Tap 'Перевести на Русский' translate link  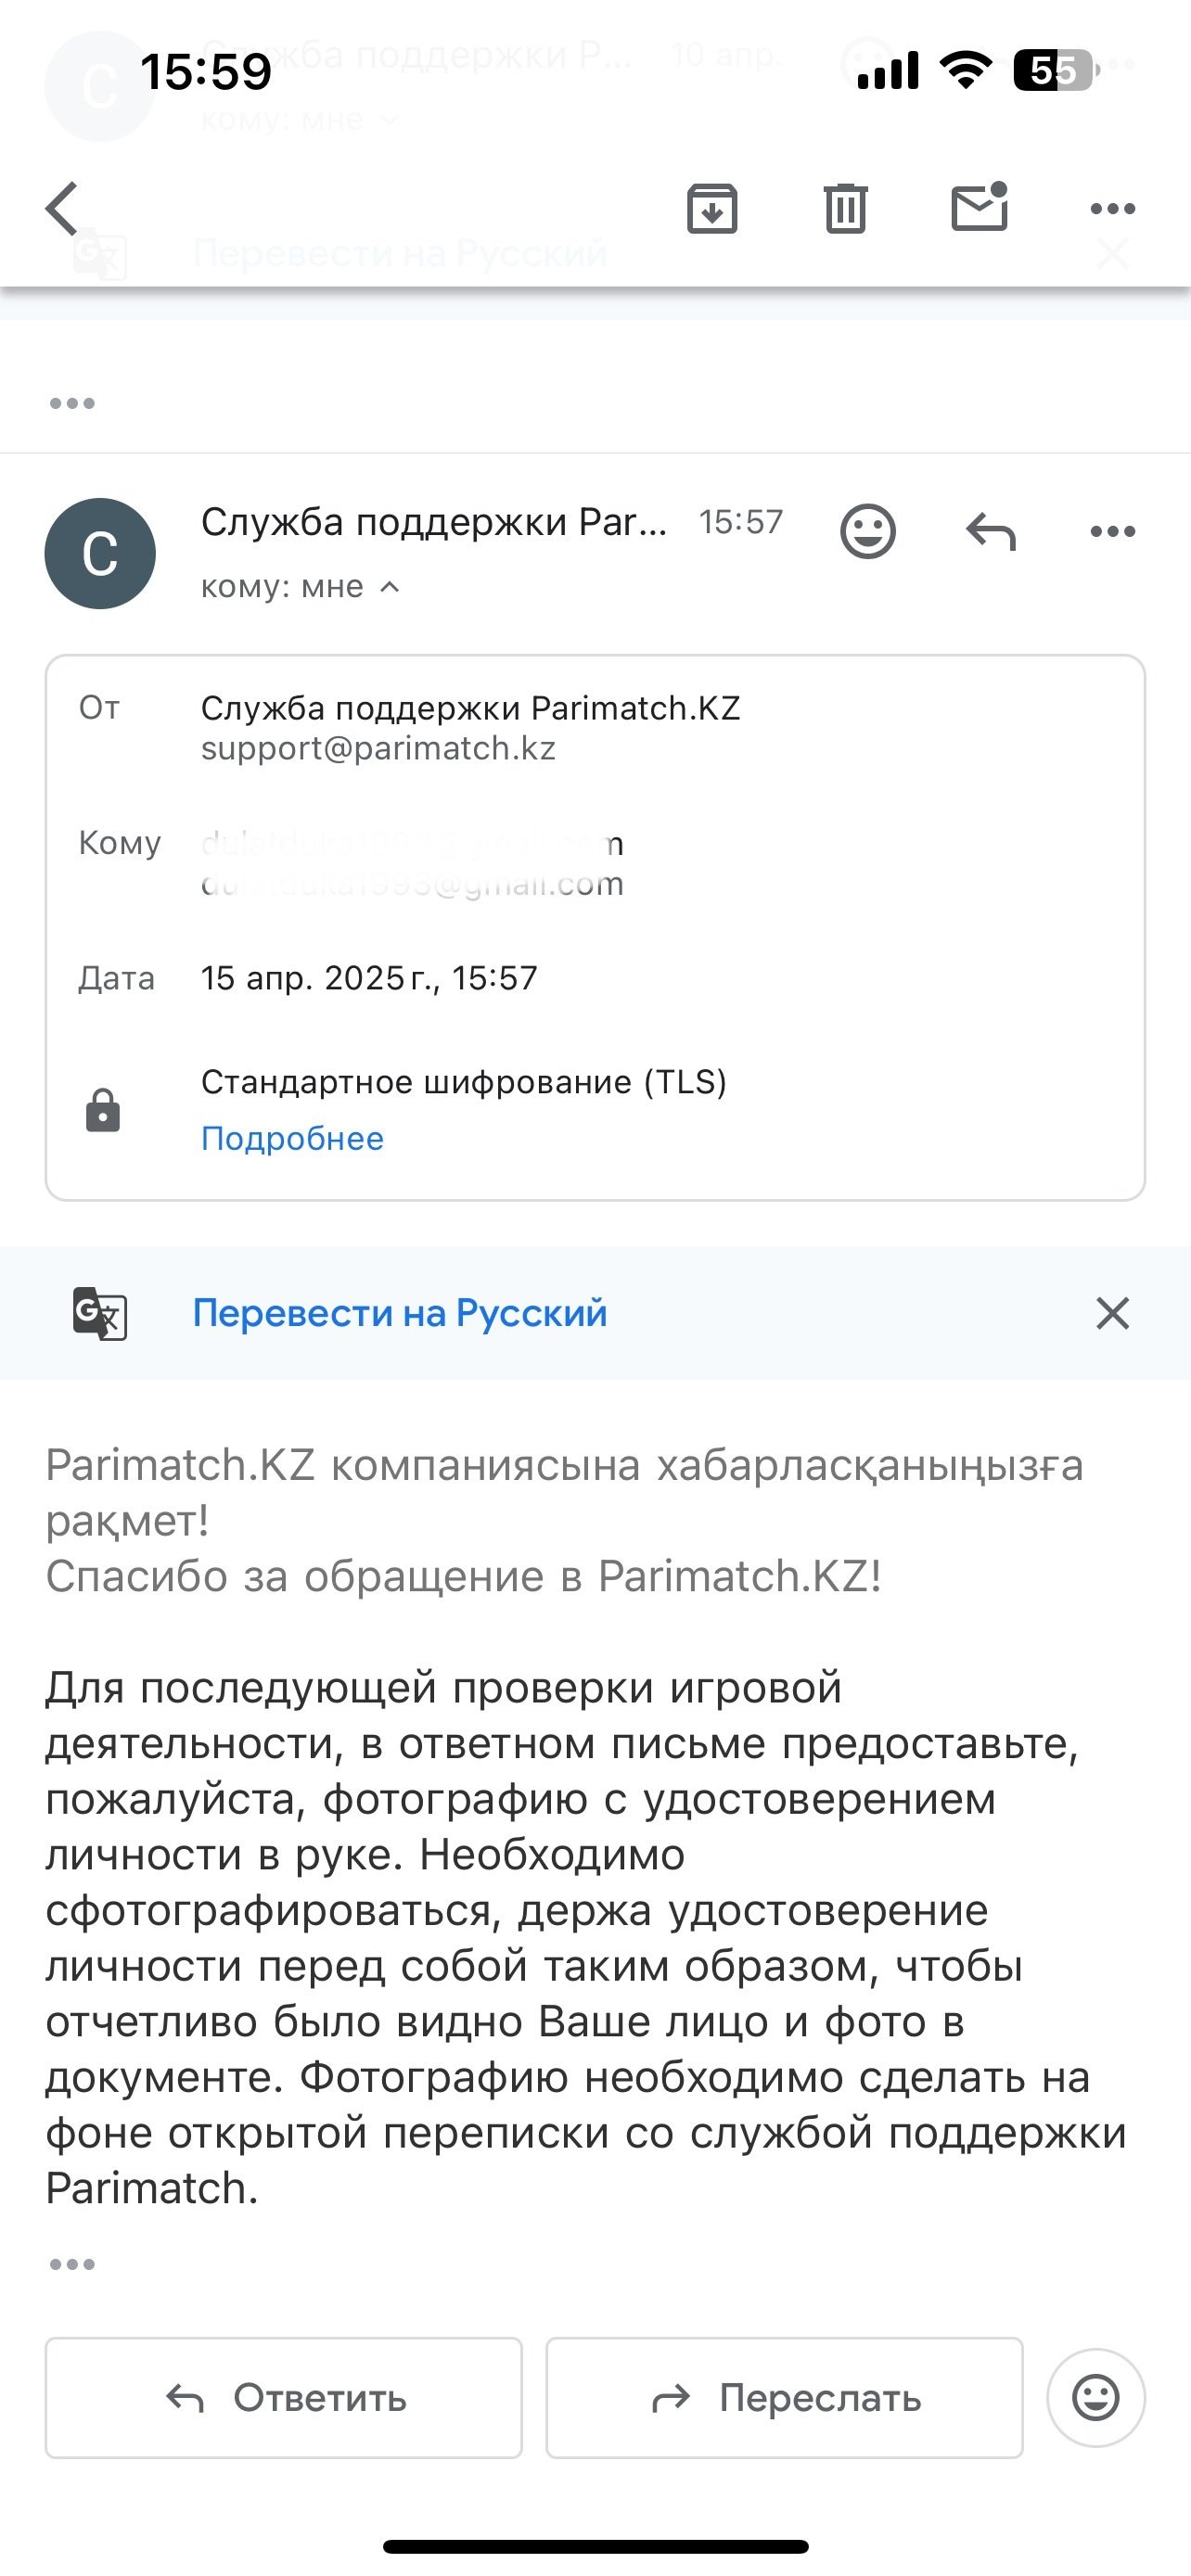[x=399, y=1313]
